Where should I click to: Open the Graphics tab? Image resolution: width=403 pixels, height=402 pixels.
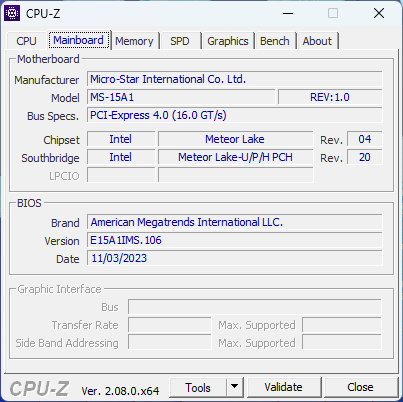pyautogui.click(x=228, y=41)
